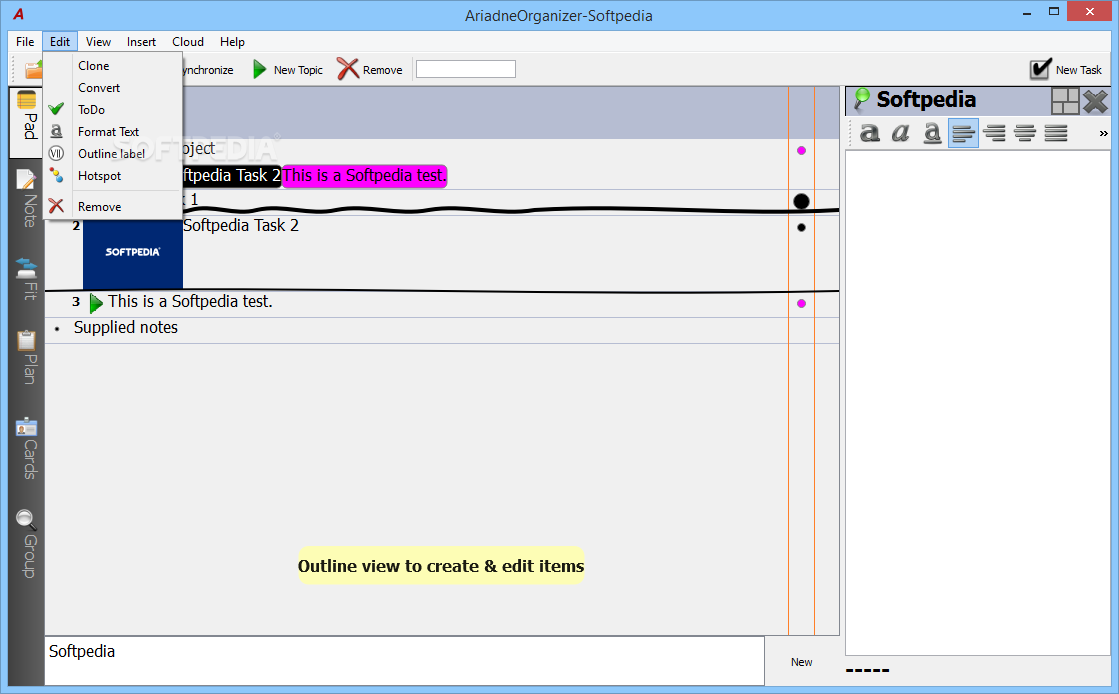Click the New Topic toolbar button
Screen dimensions: 1119x694
(287, 70)
